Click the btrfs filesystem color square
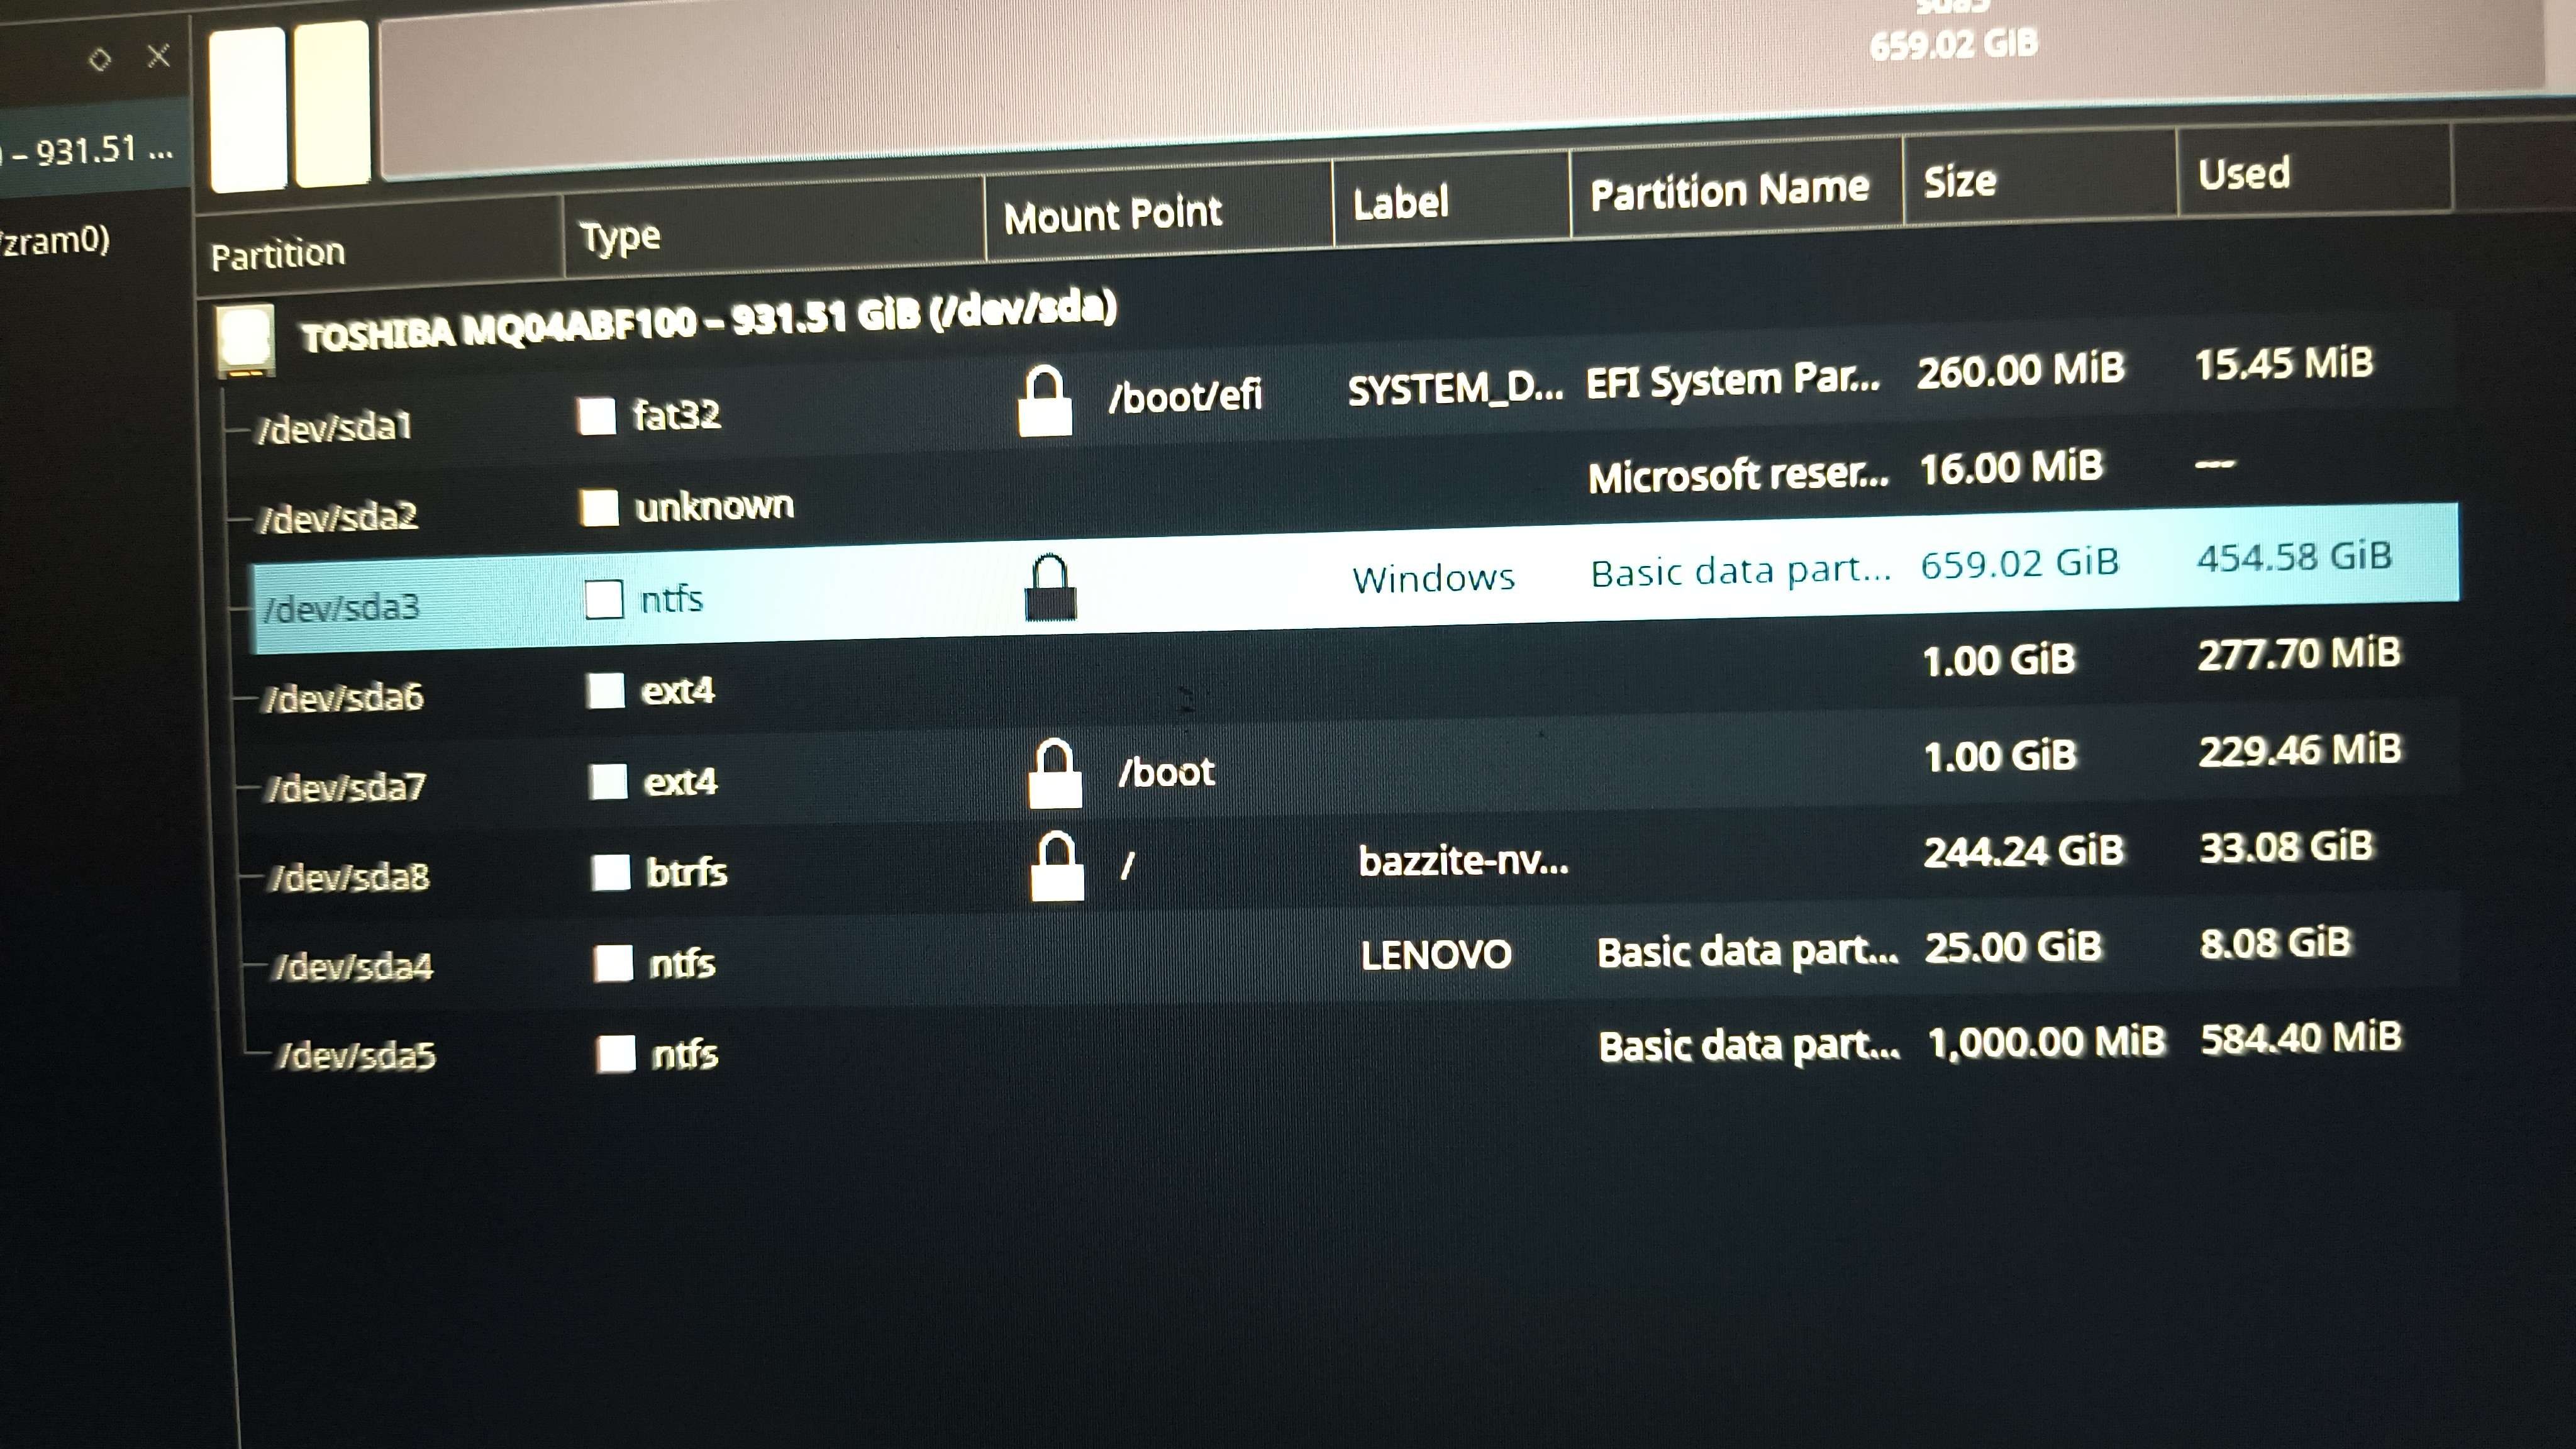Image resolution: width=2576 pixels, height=1449 pixels. [x=610, y=873]
